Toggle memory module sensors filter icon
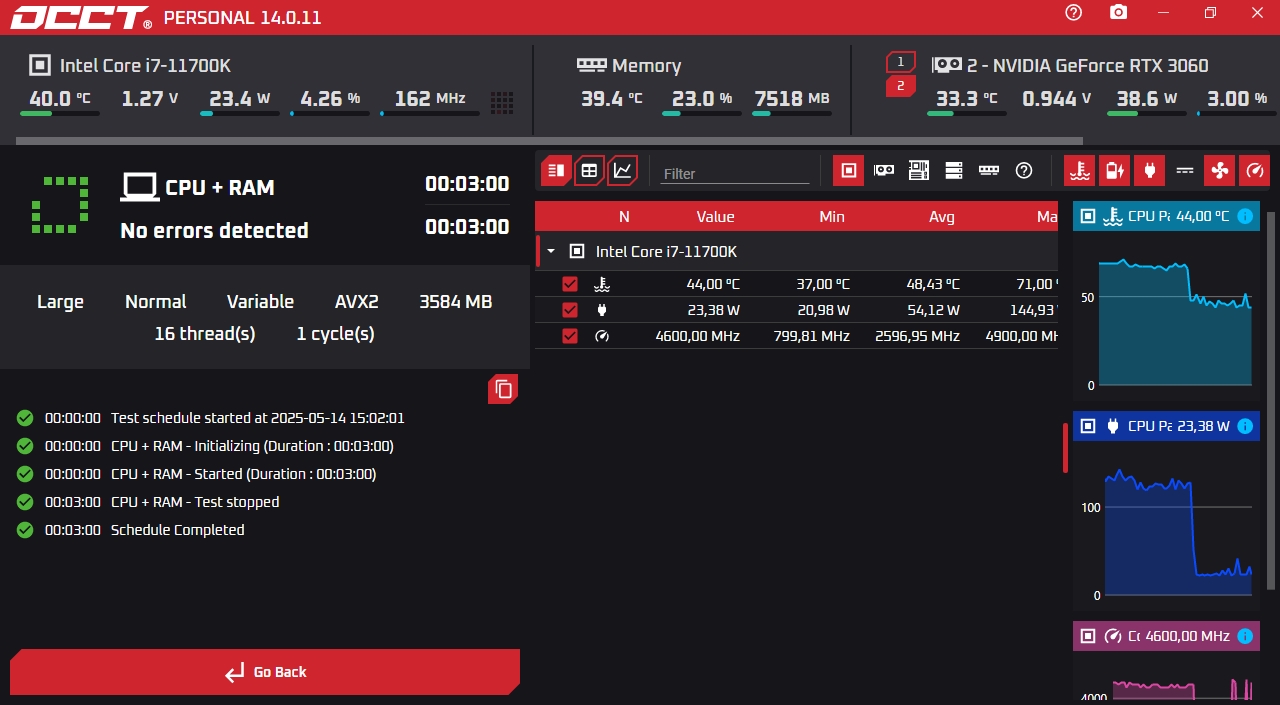 pyautogui.click(x=989, y=171)
